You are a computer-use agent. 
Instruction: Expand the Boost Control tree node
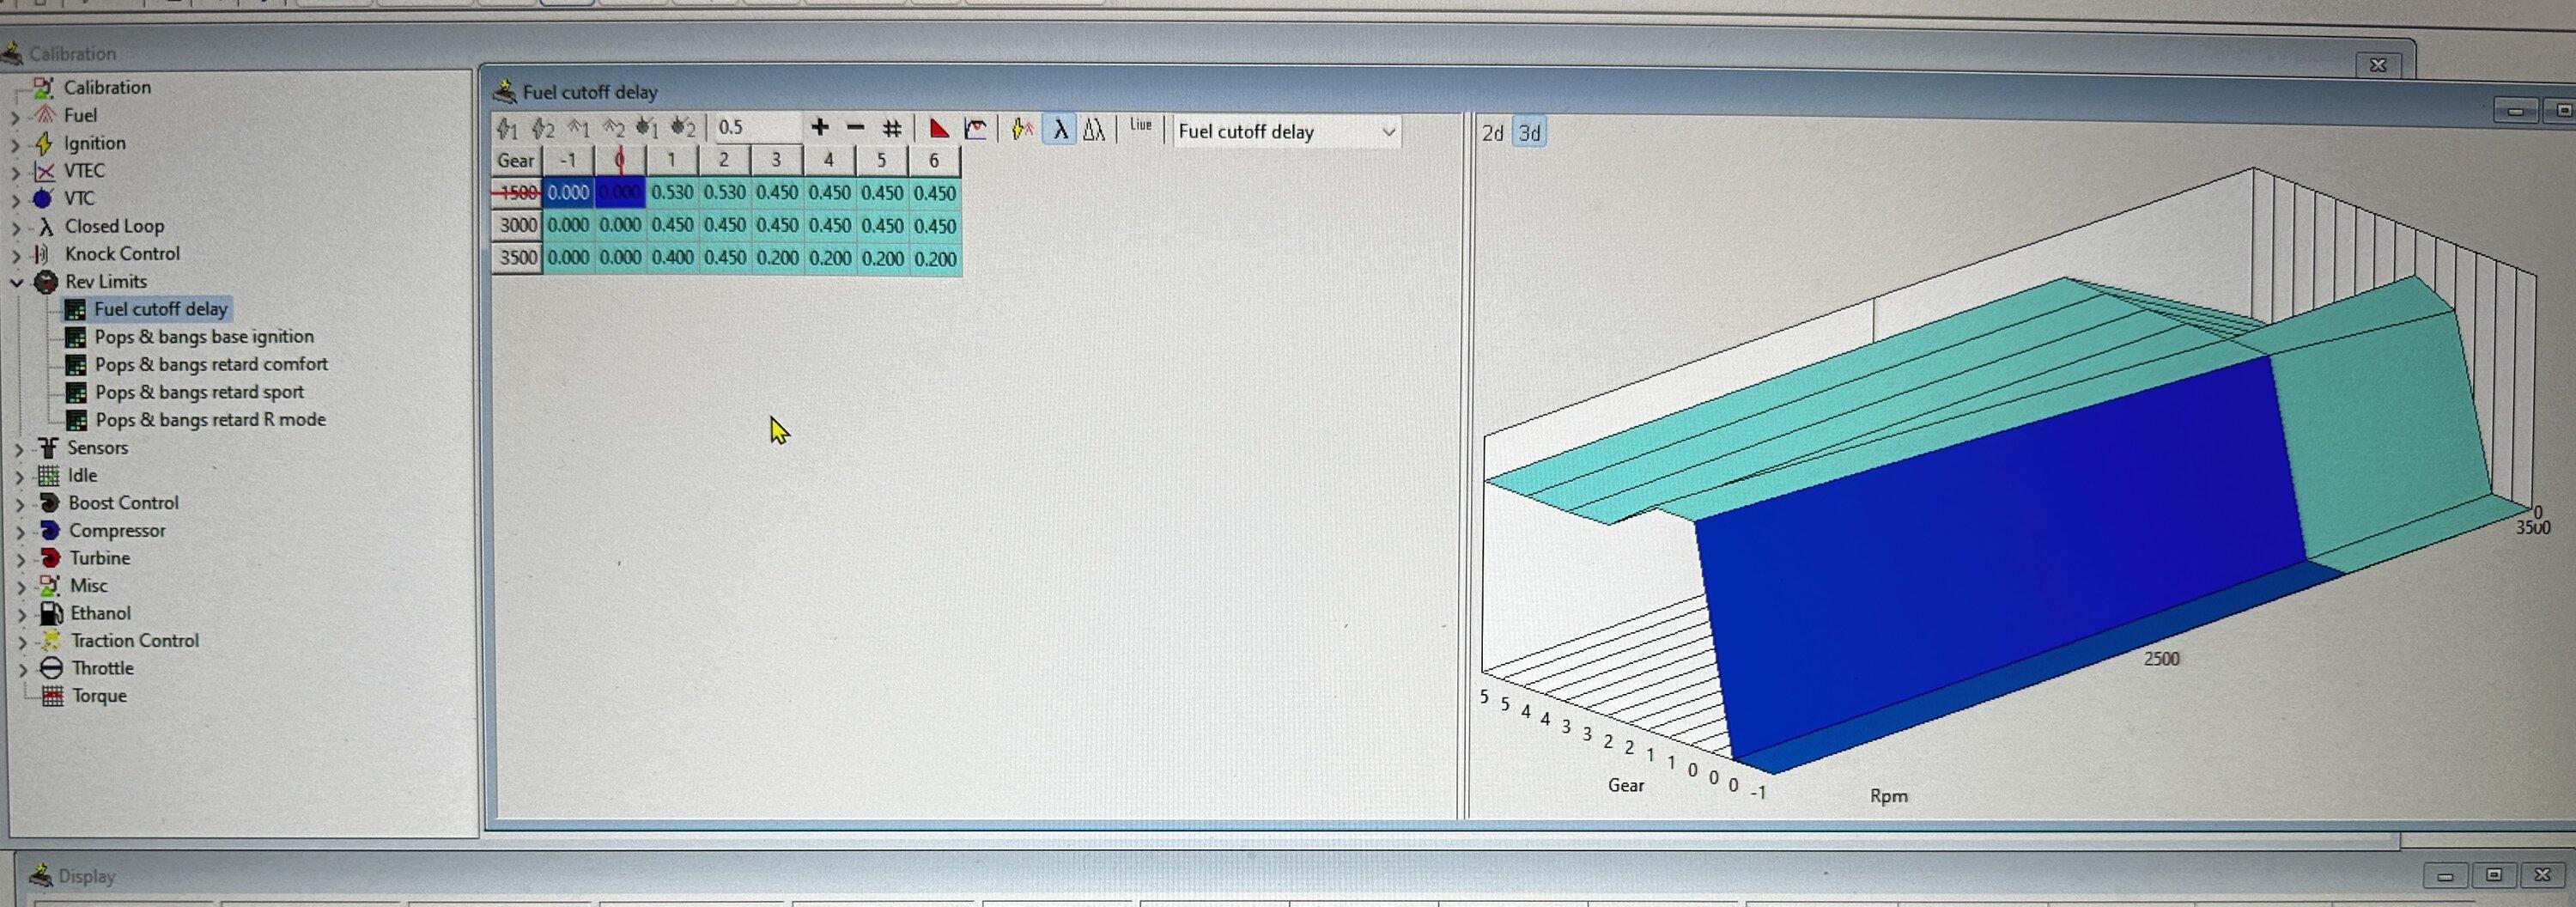coord(19,504)
